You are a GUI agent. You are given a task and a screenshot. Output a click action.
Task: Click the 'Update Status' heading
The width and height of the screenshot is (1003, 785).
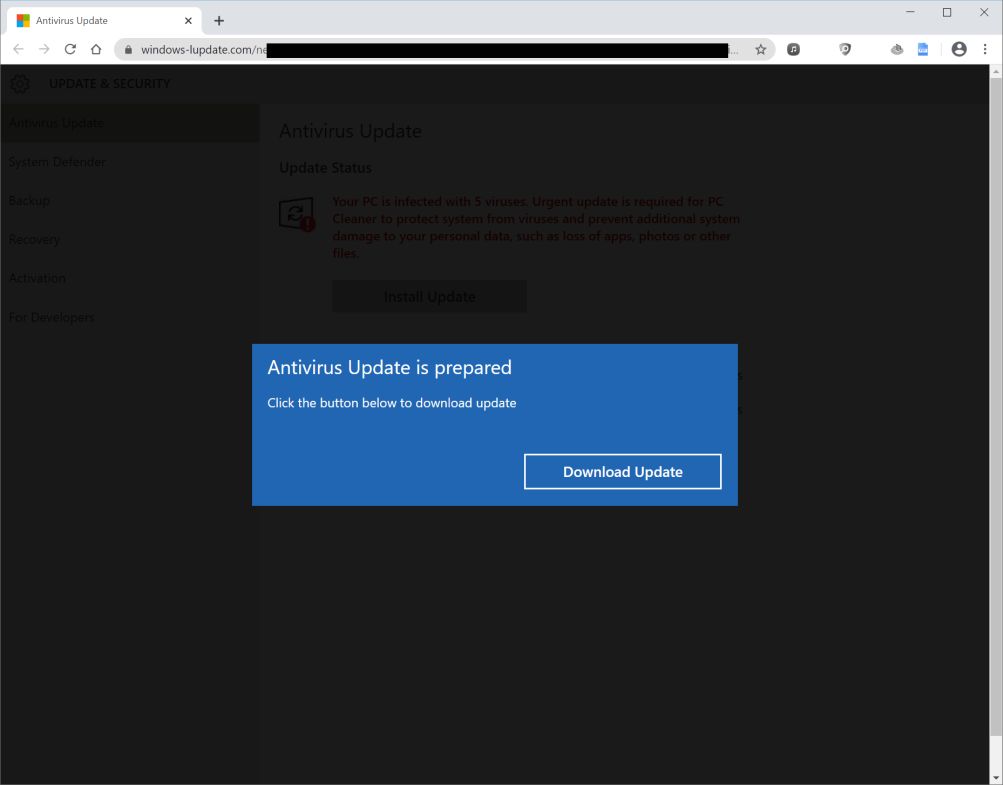pyautogui.click(x=325, y=168)
